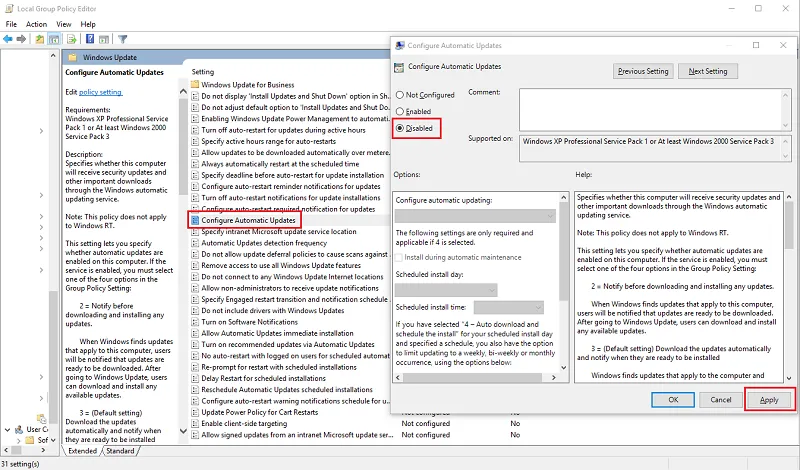Click the Cancel button in dialog
This screenshot has width=800, height=470.
[x=720, y=400]
